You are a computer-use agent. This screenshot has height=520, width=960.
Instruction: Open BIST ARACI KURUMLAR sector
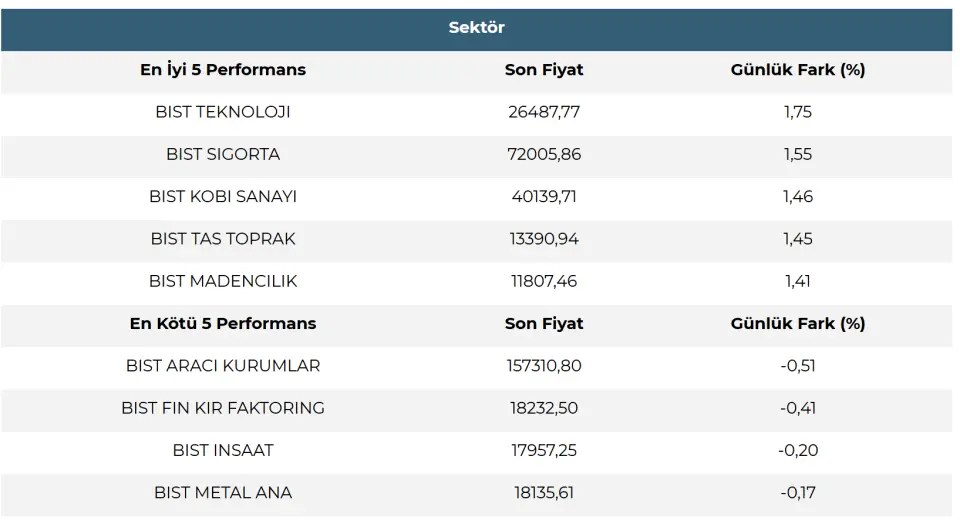point(223,365)
